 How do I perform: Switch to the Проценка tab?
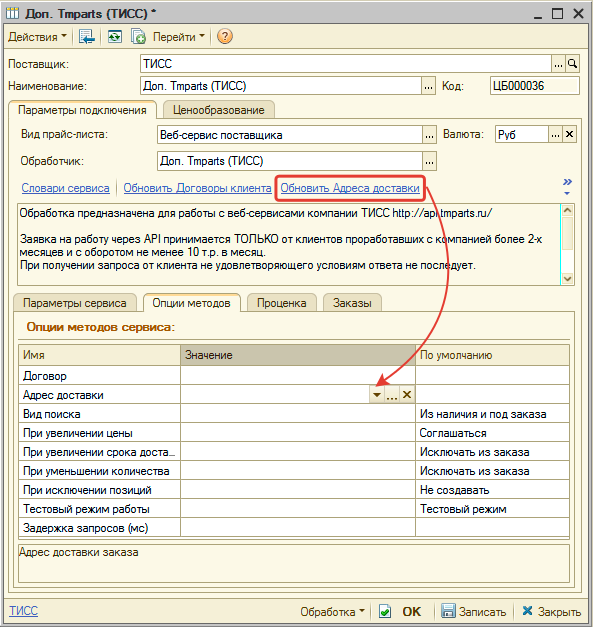point(282,303)
